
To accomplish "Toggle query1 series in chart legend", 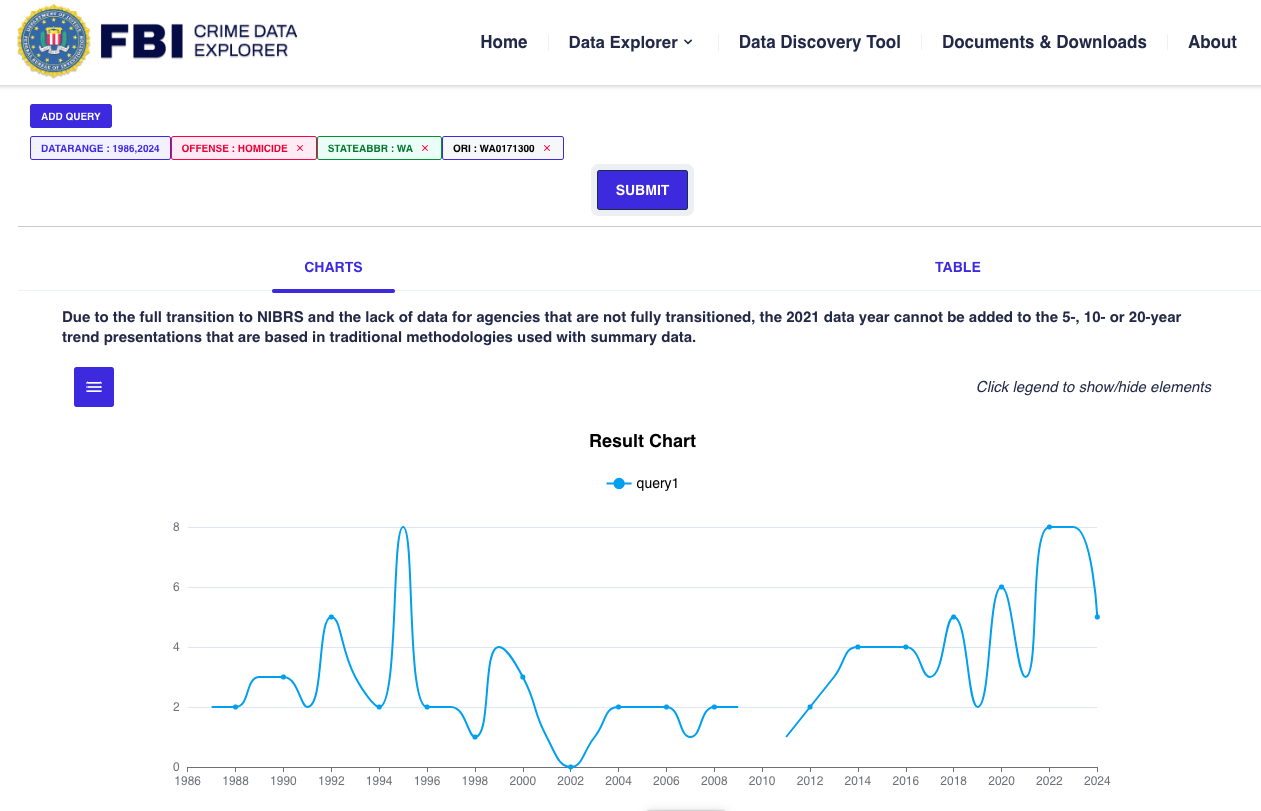I will coord(643,484).
